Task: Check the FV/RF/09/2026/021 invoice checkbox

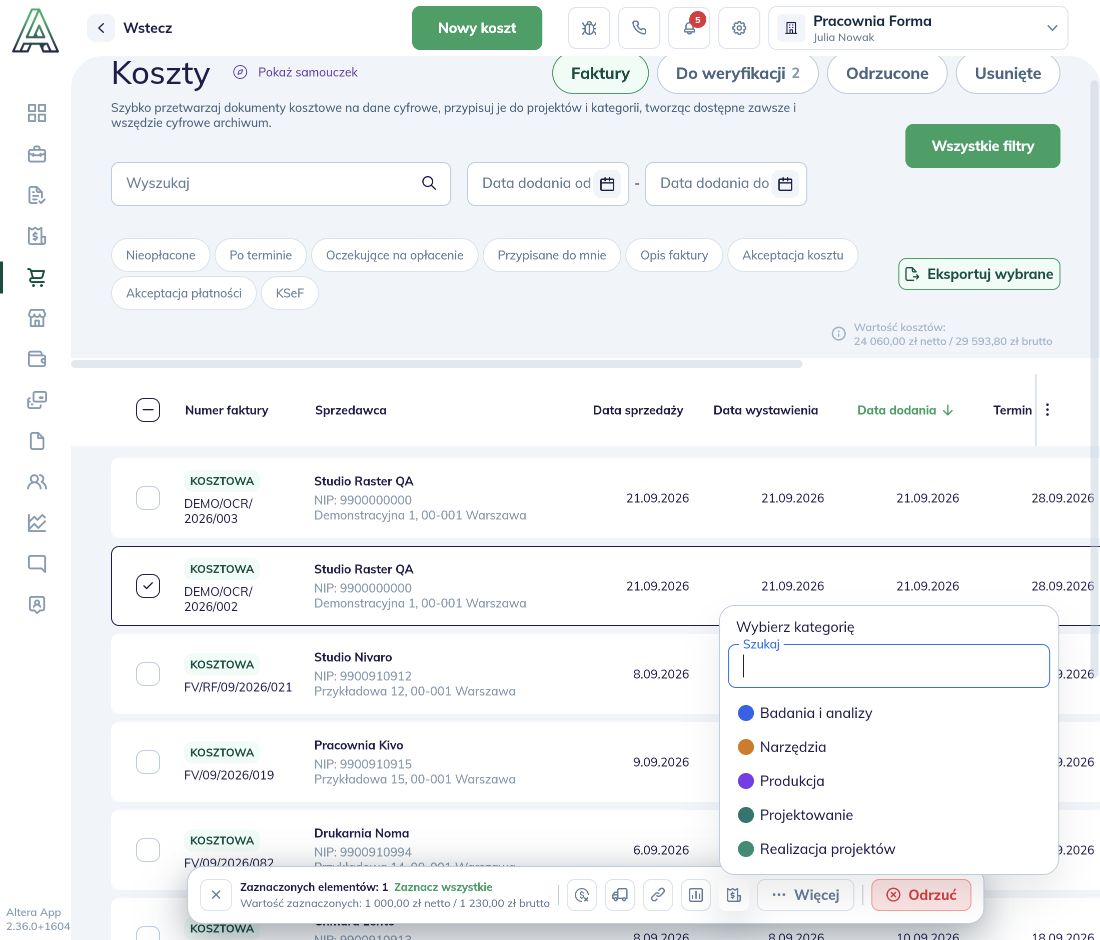Action: click(x=148, y=673)
